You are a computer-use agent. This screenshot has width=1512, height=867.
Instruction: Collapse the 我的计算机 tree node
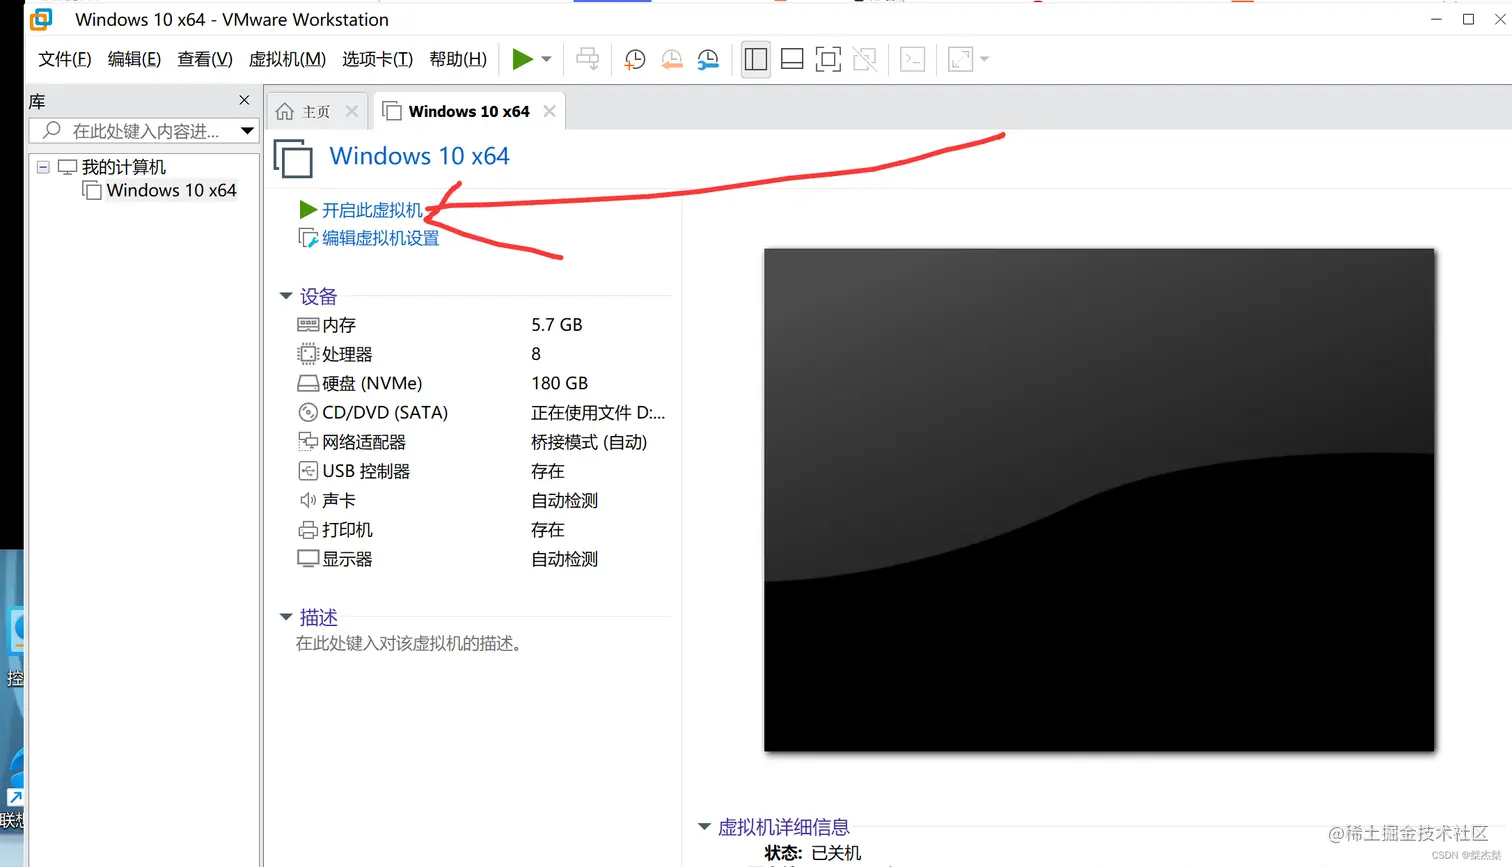point(43,167)
